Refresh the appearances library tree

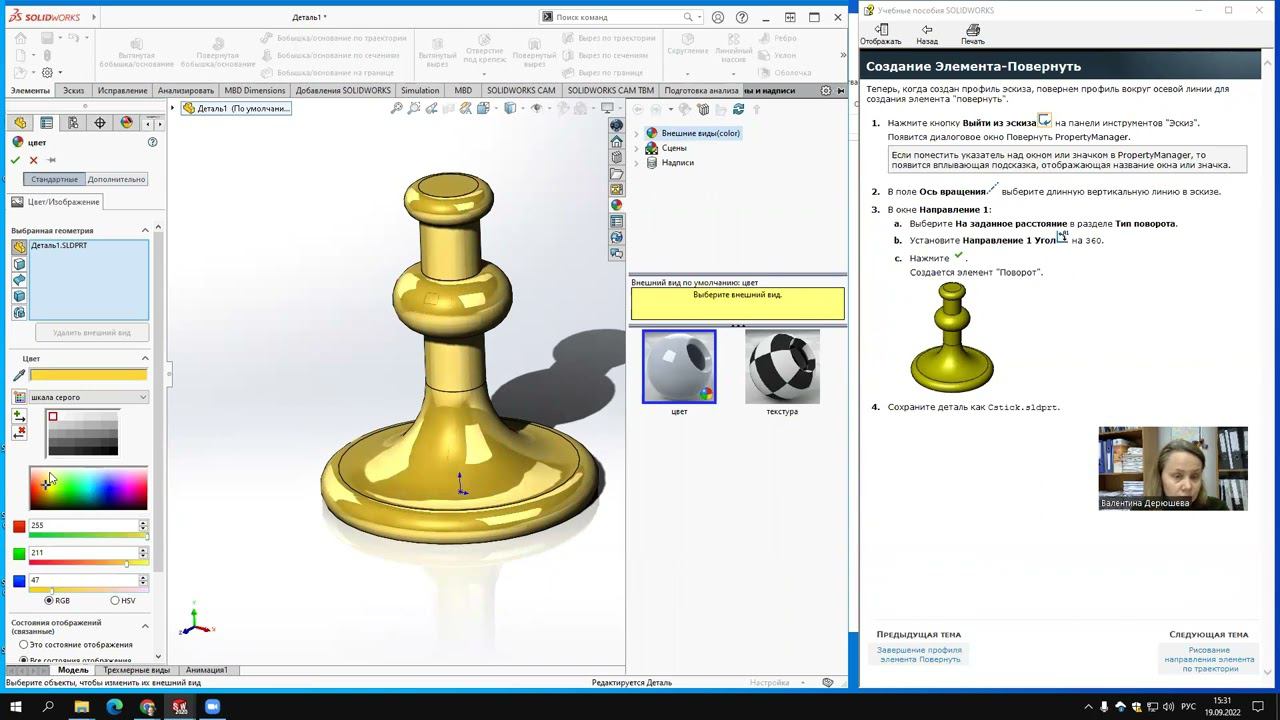click(738, 109)
